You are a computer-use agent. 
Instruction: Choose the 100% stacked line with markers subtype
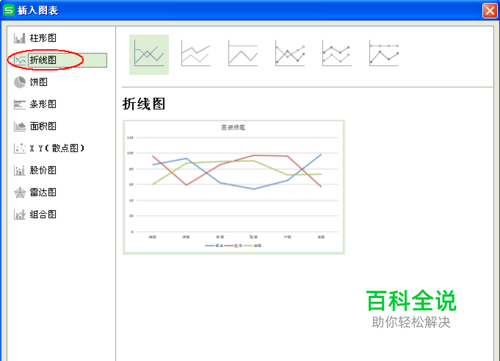(x=384, y=53)
